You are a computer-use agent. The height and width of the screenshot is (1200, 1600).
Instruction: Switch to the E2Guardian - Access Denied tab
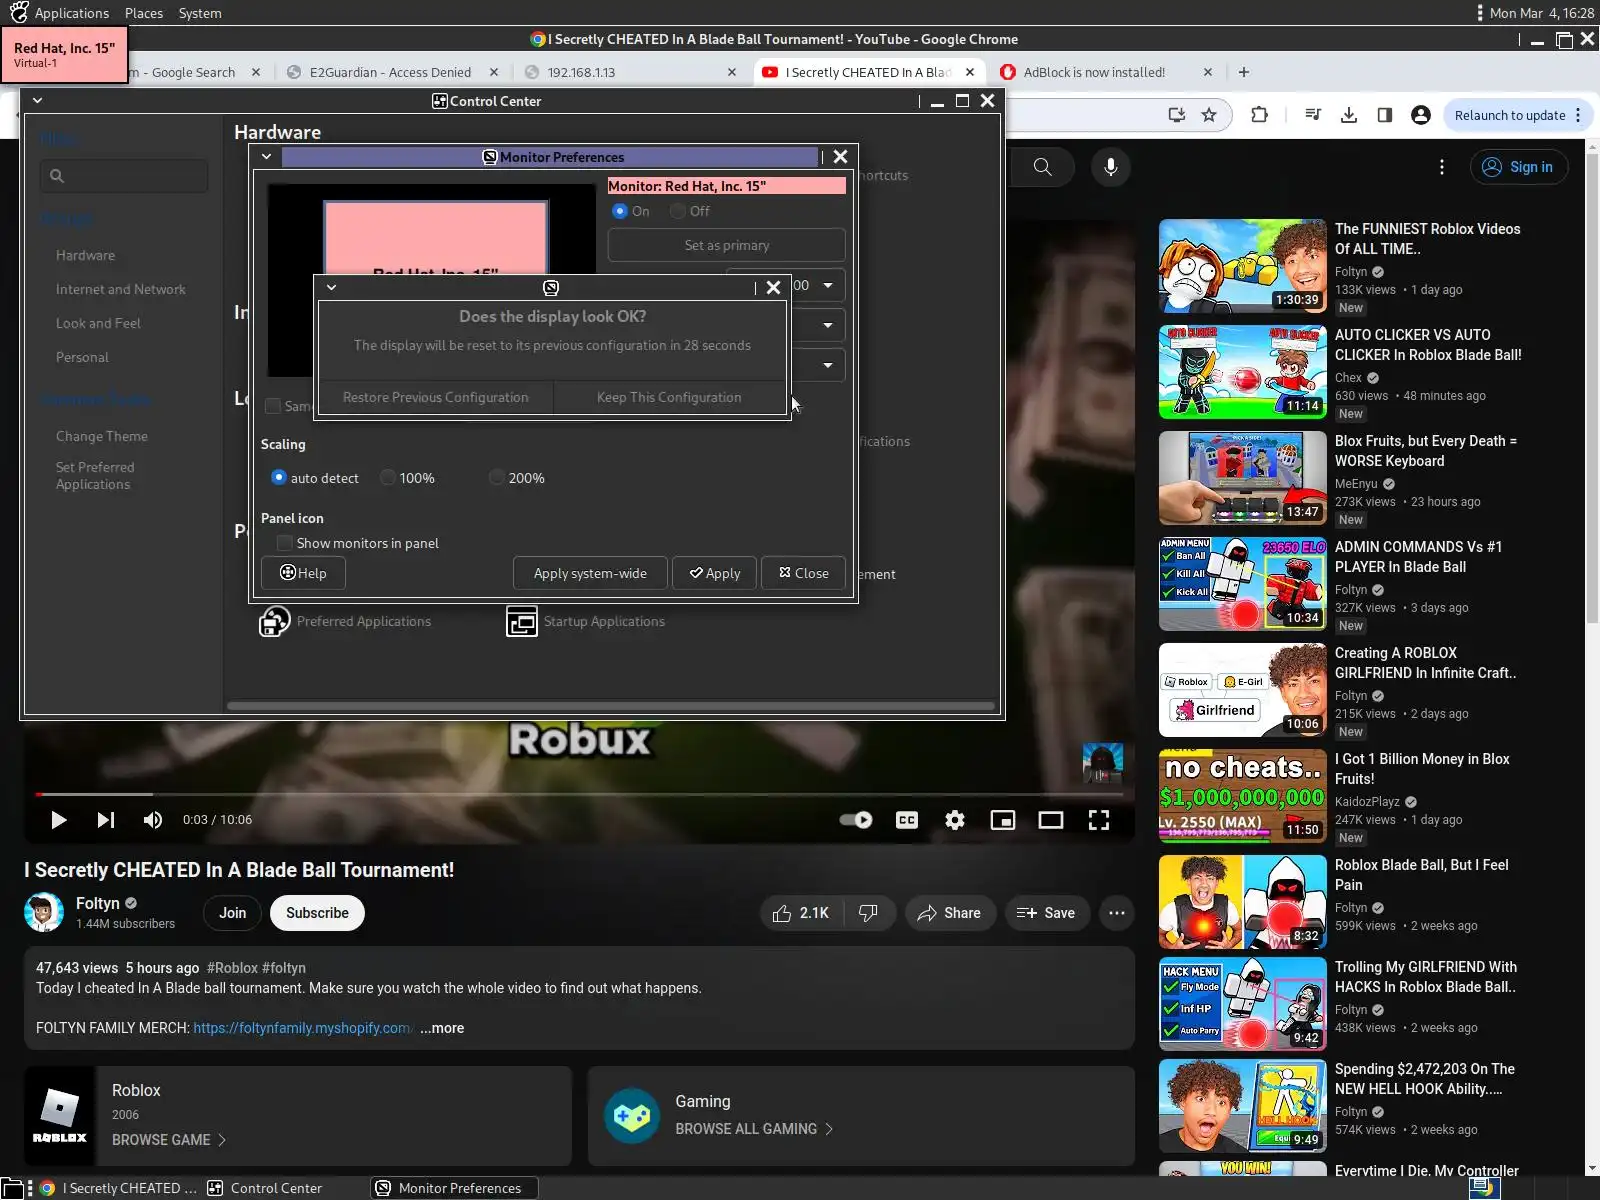coord(392,72)
